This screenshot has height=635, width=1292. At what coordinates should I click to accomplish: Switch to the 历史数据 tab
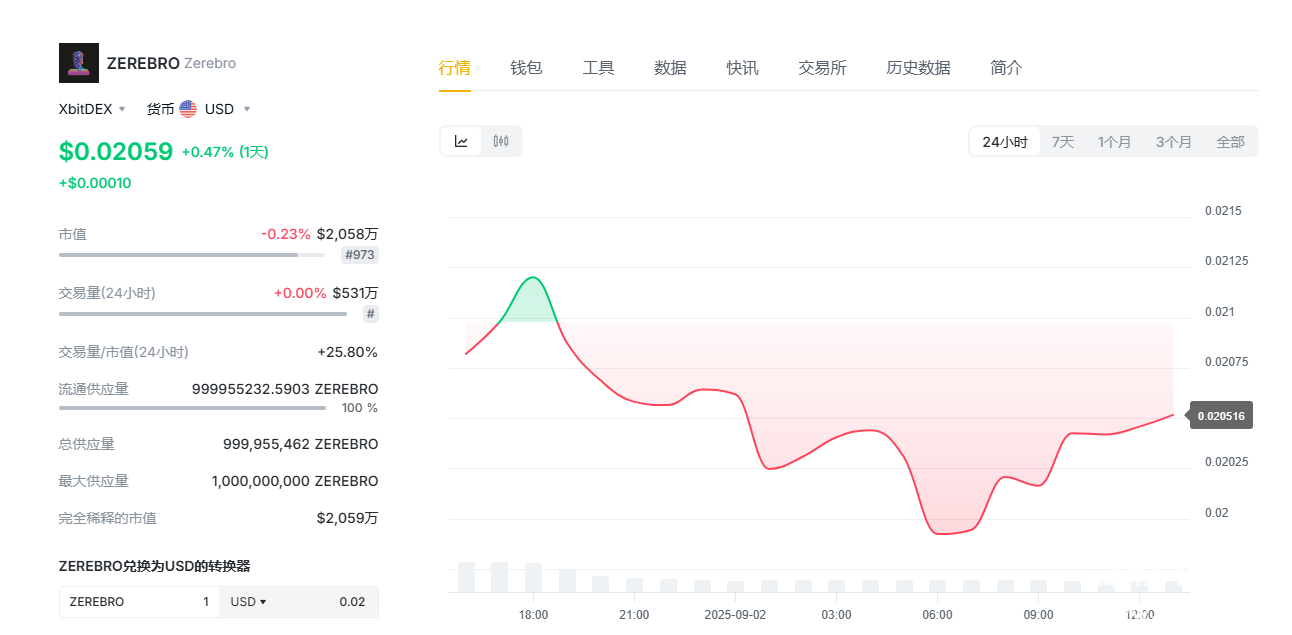point(918,68)
